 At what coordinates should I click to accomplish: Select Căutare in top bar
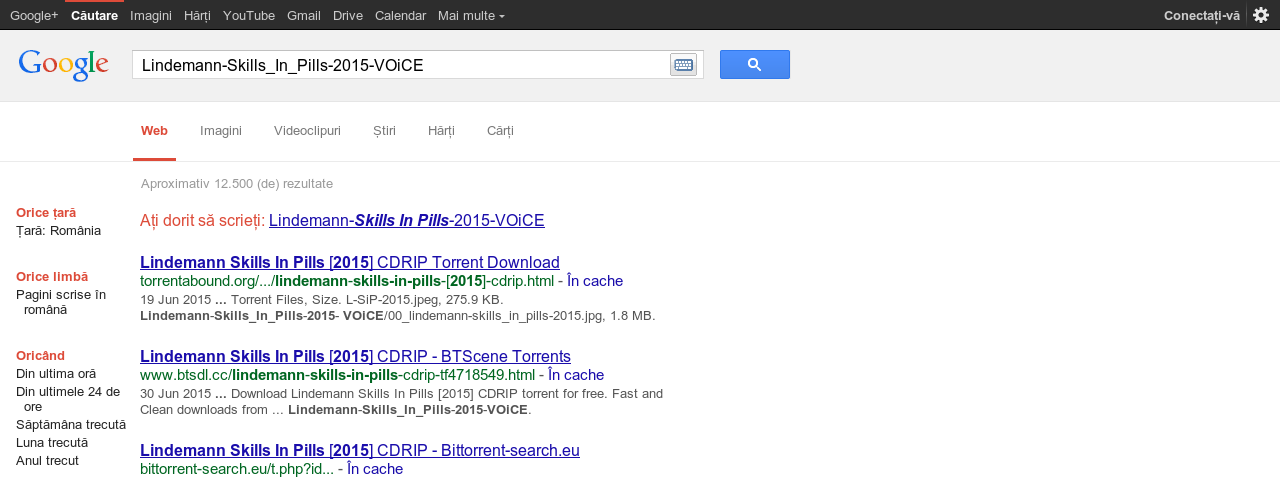94,15
